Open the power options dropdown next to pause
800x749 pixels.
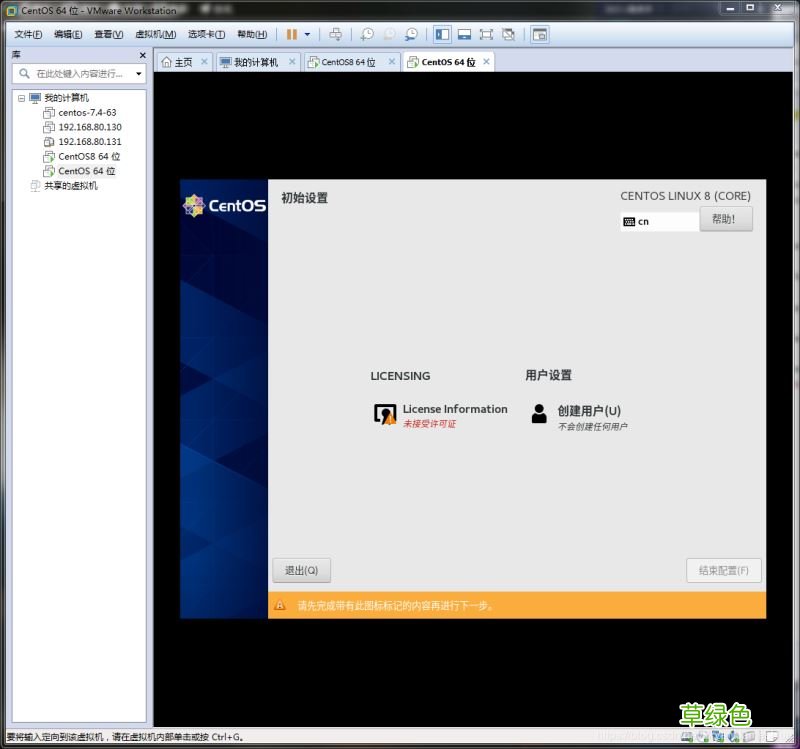point(307,34)
